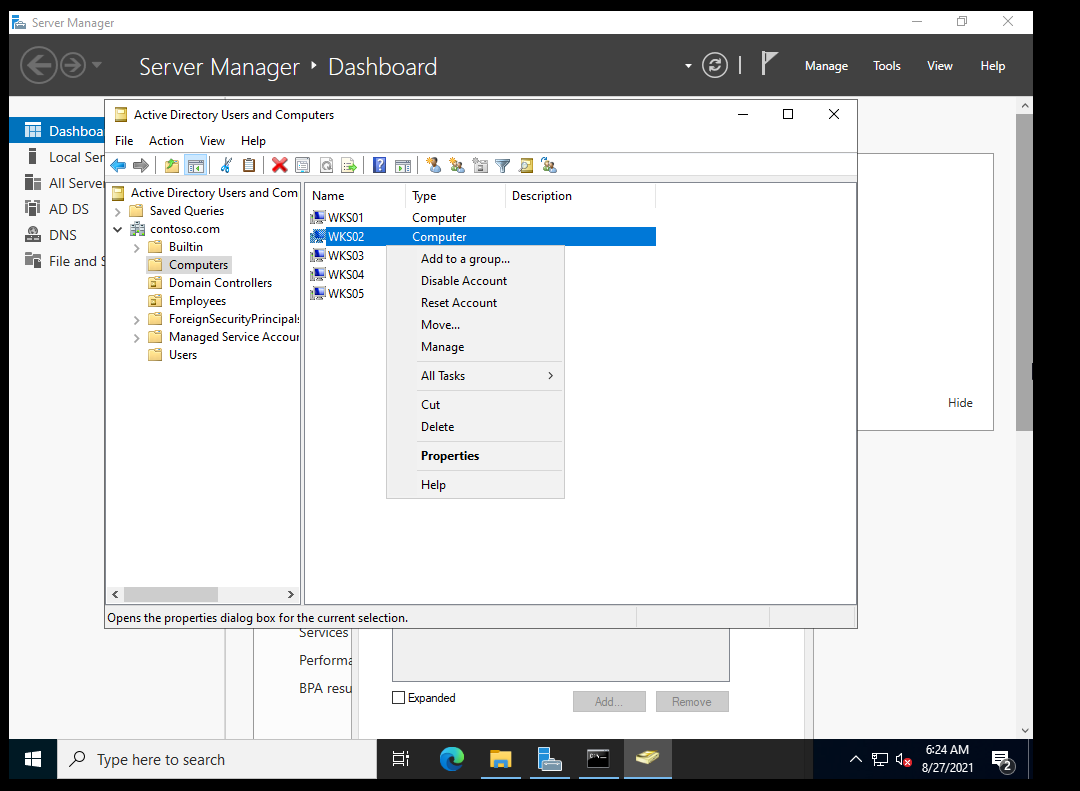Create a new user with toolbar icon
1080x791 pixels.
coord(433,165)
